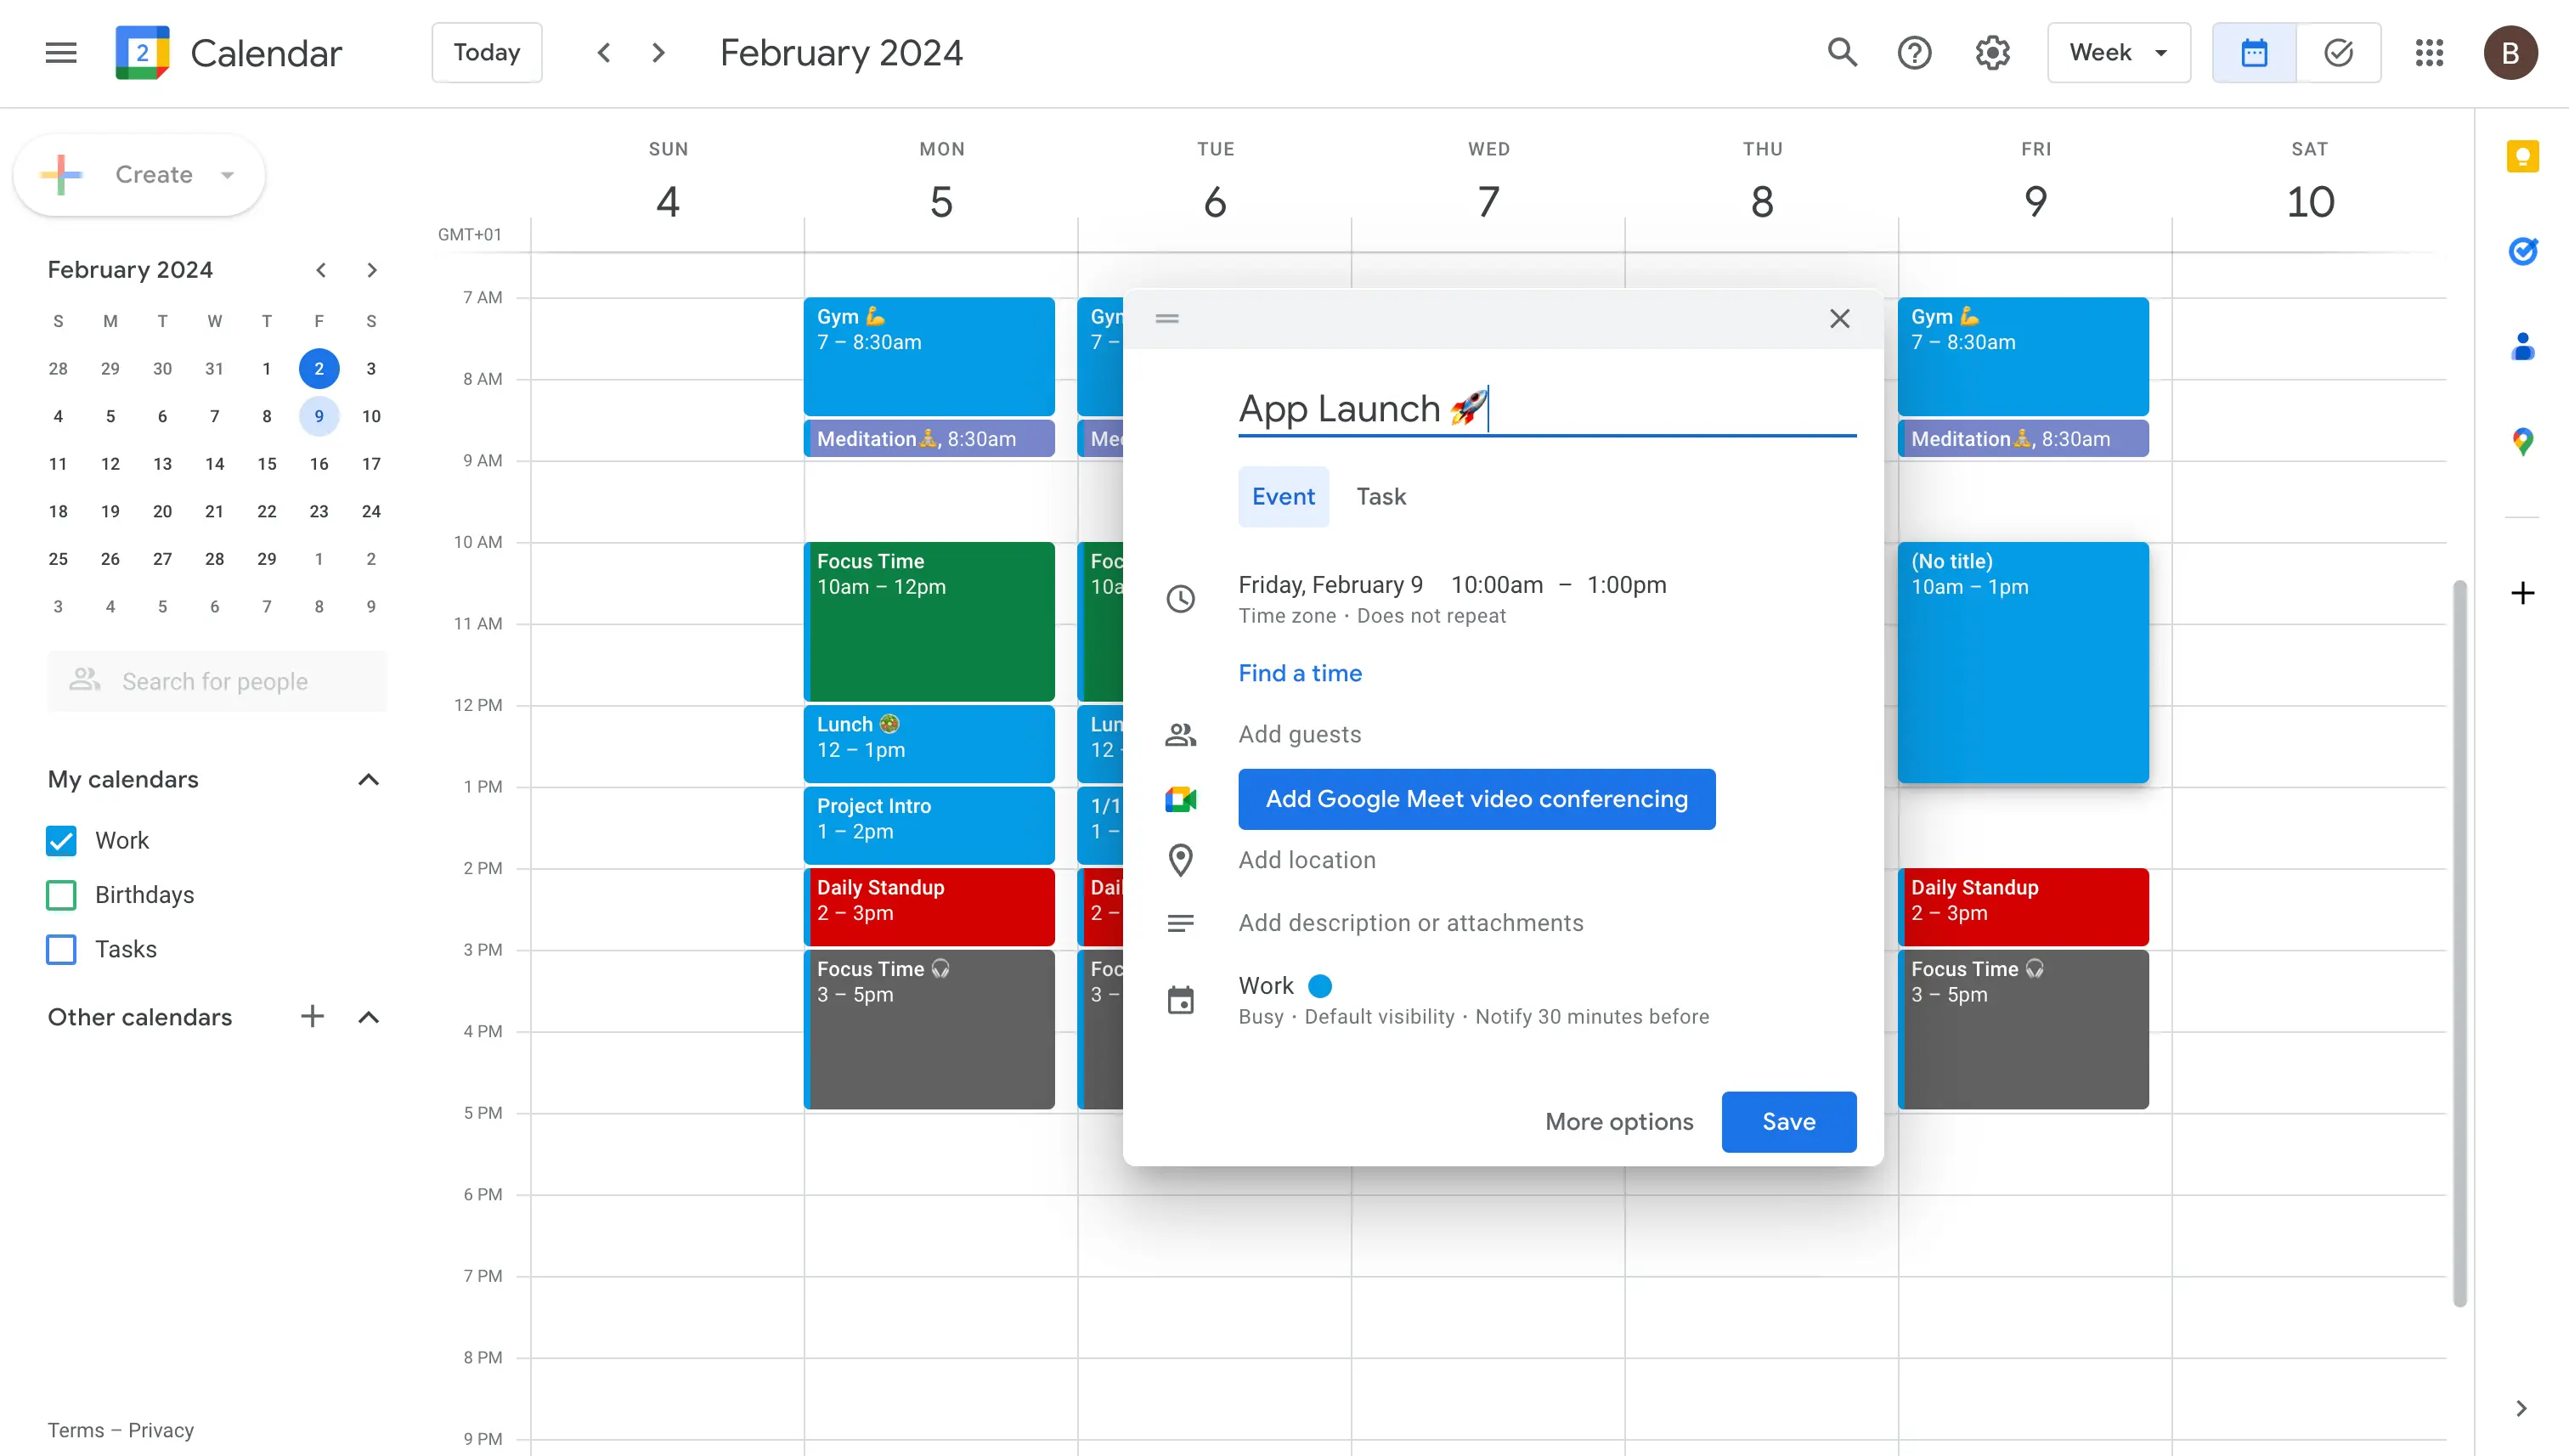The height and width of the screenshot is (1456, 2569).
Task: Collapse the My calendars section
Action: pyautogui.click(x=369, y=779)
